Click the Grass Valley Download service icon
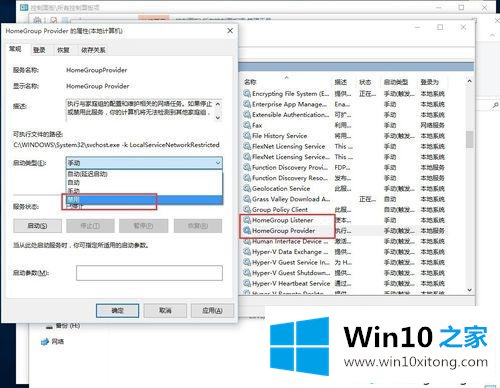Image resolution: width=500 pixels, height=388 pixels. pos(247,199)
